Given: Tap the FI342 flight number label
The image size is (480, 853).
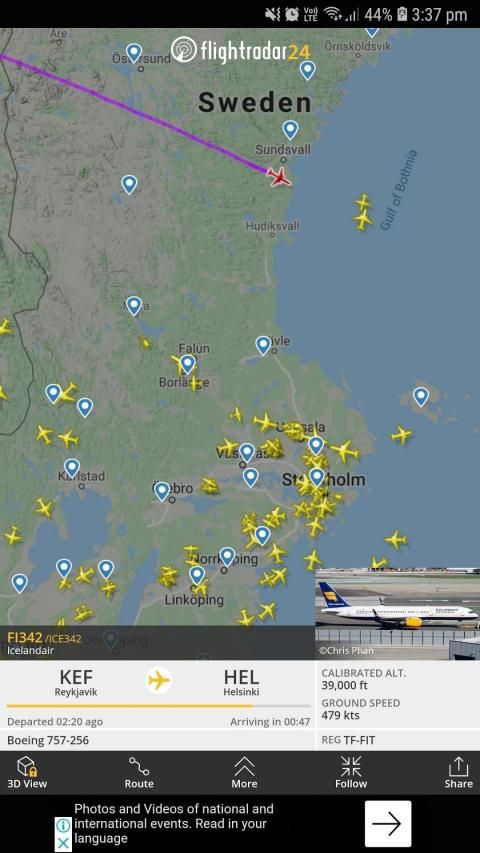Looking at the screenshot, I should (x=24, y=638).
